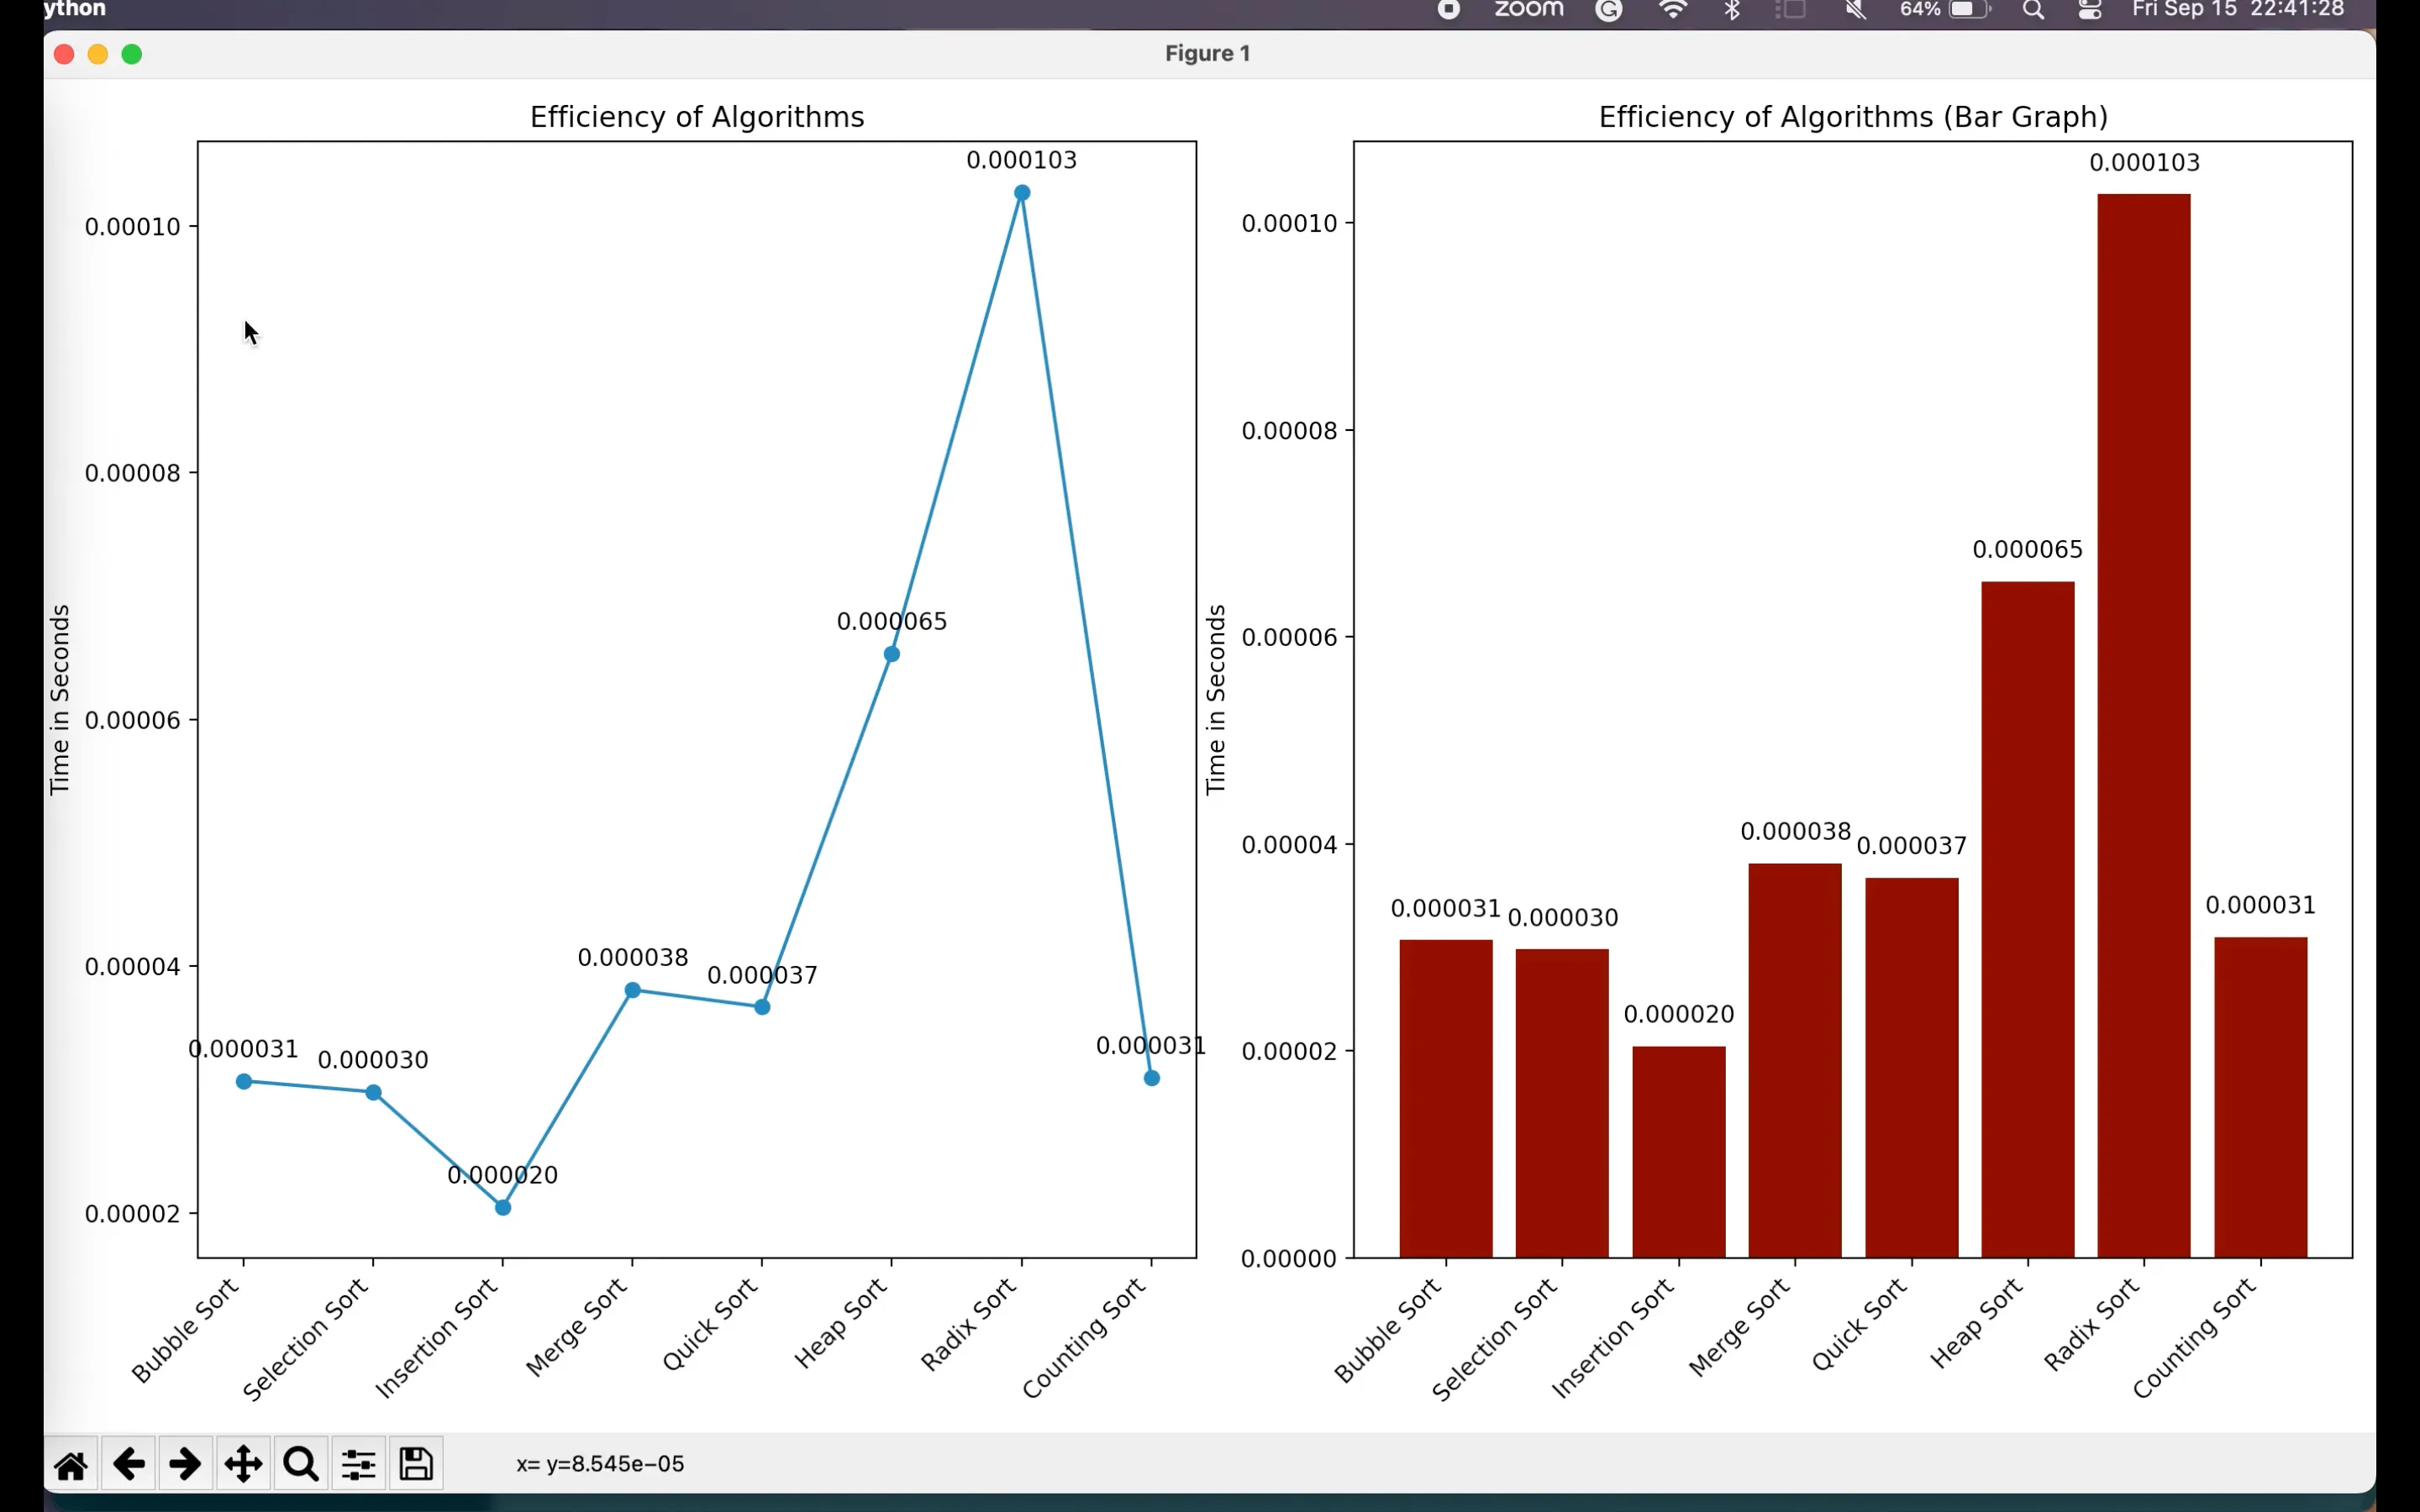Go forward to next view arrow
Screen dimensions: 2420x1512
[185, 1465]
